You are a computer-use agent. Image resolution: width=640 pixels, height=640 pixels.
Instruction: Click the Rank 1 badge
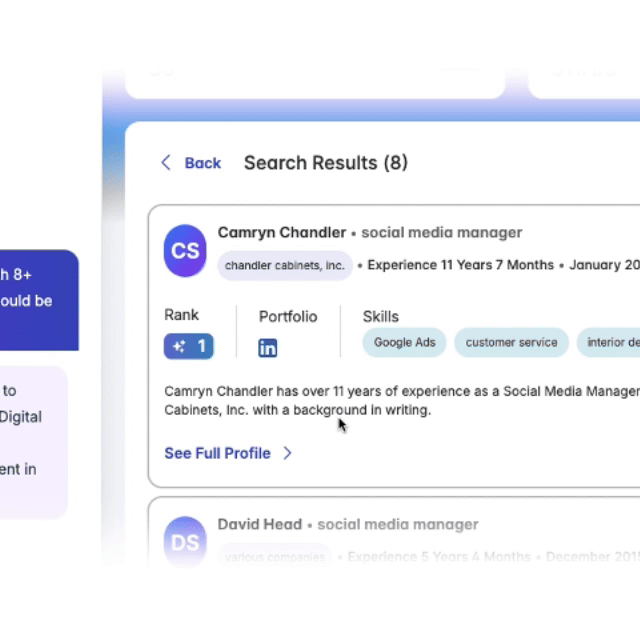189,347
